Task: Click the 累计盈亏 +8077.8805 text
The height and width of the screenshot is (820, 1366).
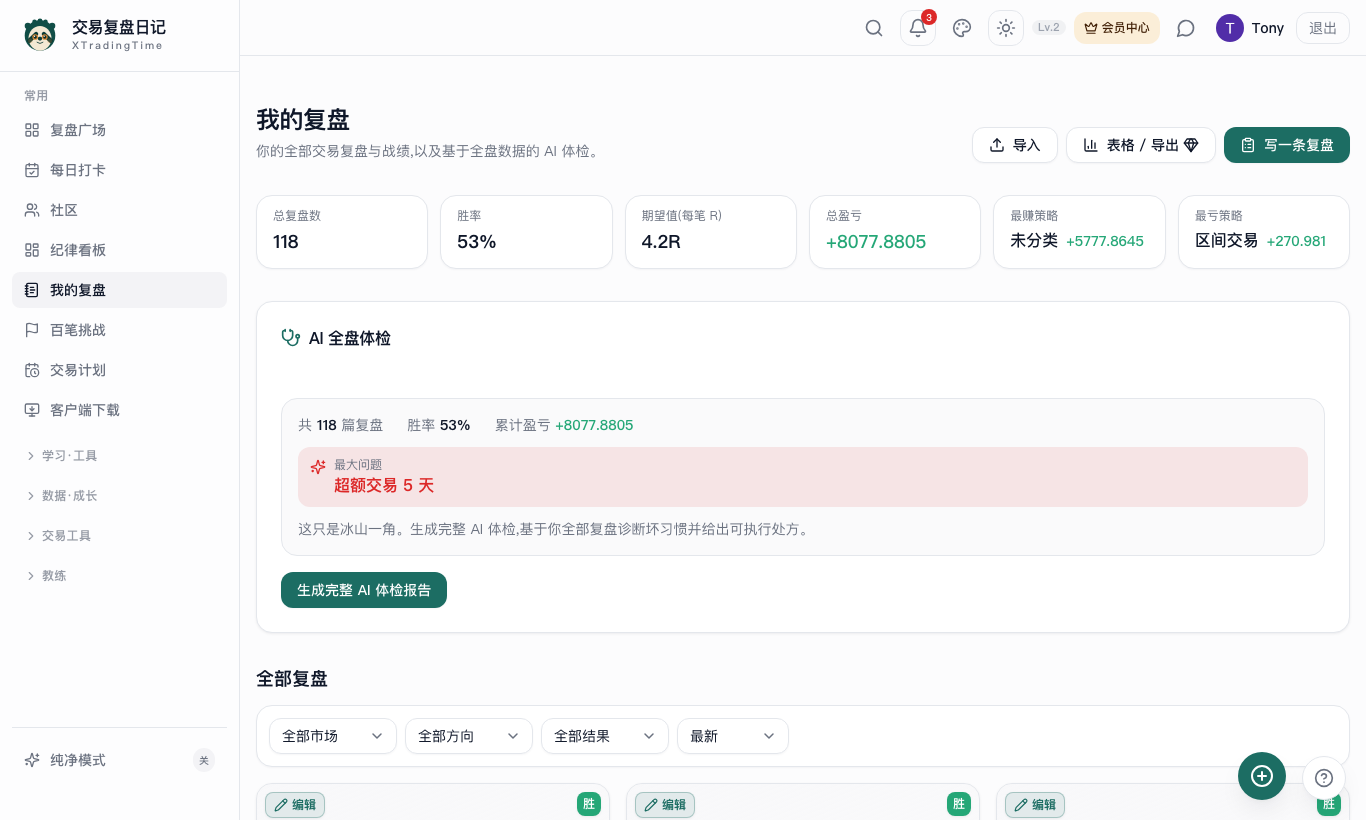Action: tap(564, 425)
